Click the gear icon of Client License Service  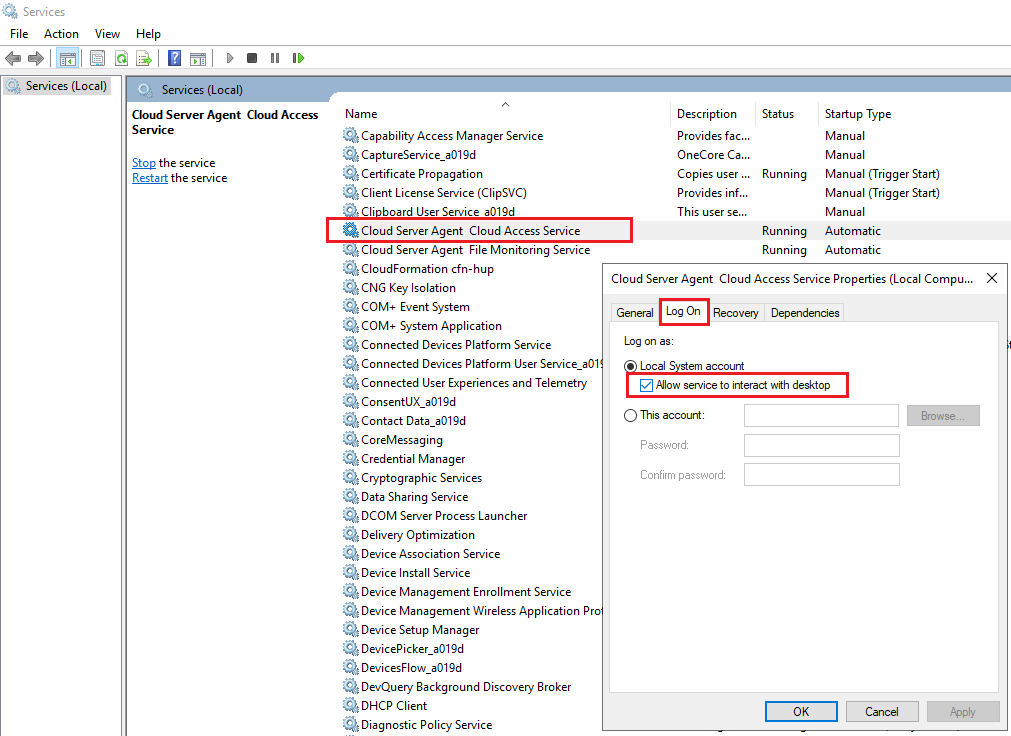pos(350,192)
